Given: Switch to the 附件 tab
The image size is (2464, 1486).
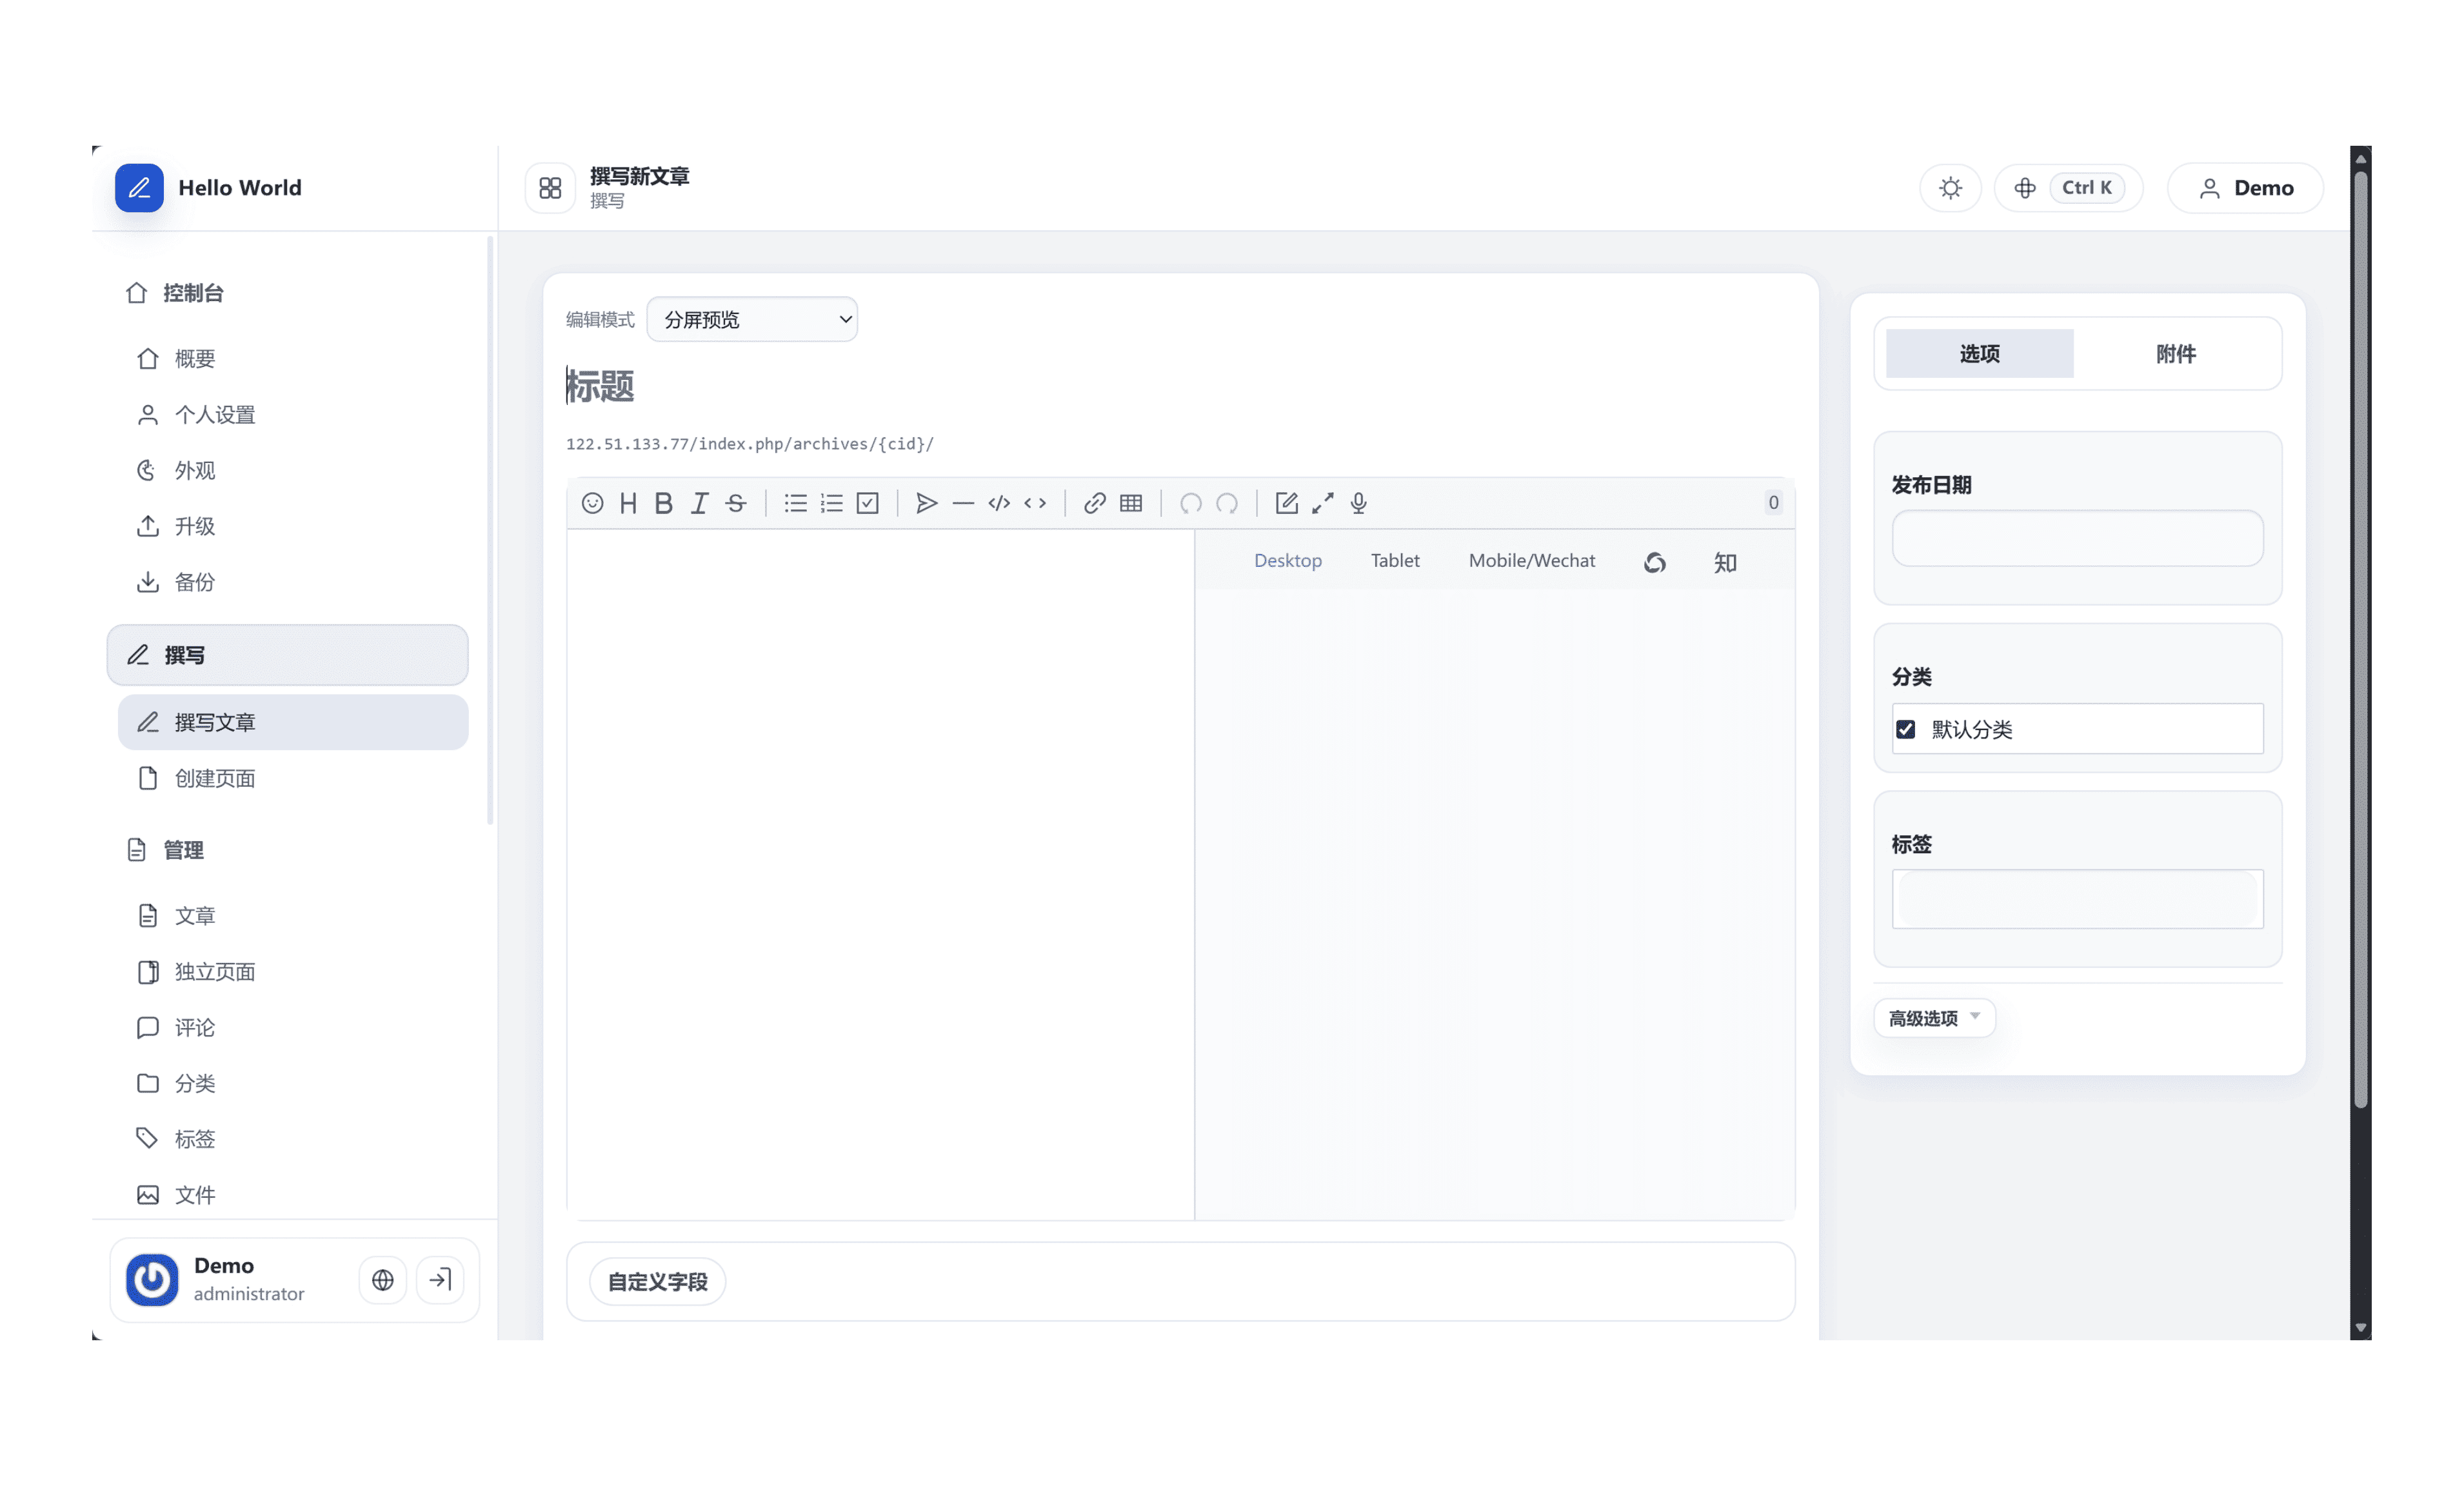Looking at the screenshot, I should click(x=2175, y=354).
